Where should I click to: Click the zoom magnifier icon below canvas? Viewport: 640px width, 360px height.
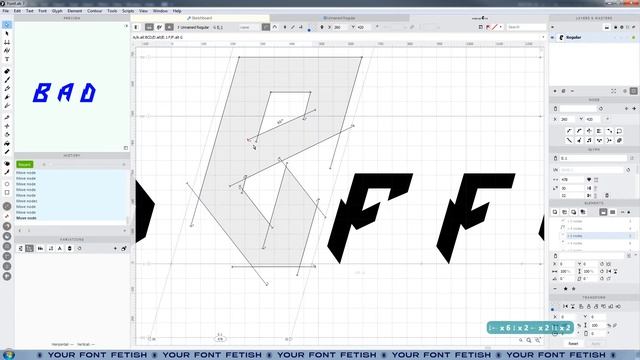tap(529, 340)
